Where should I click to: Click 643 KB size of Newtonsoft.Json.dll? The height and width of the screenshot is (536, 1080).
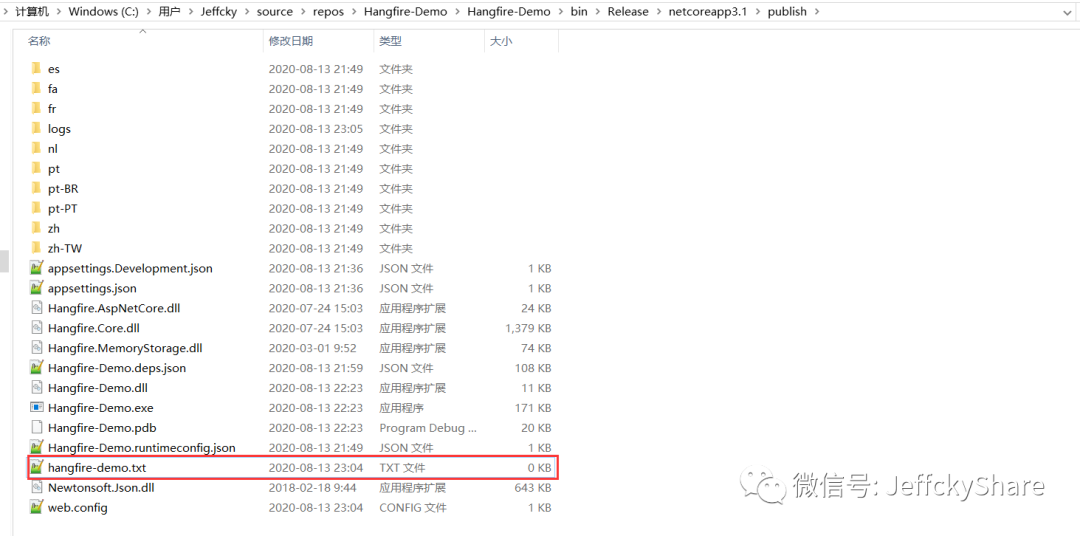click(533, 488)
